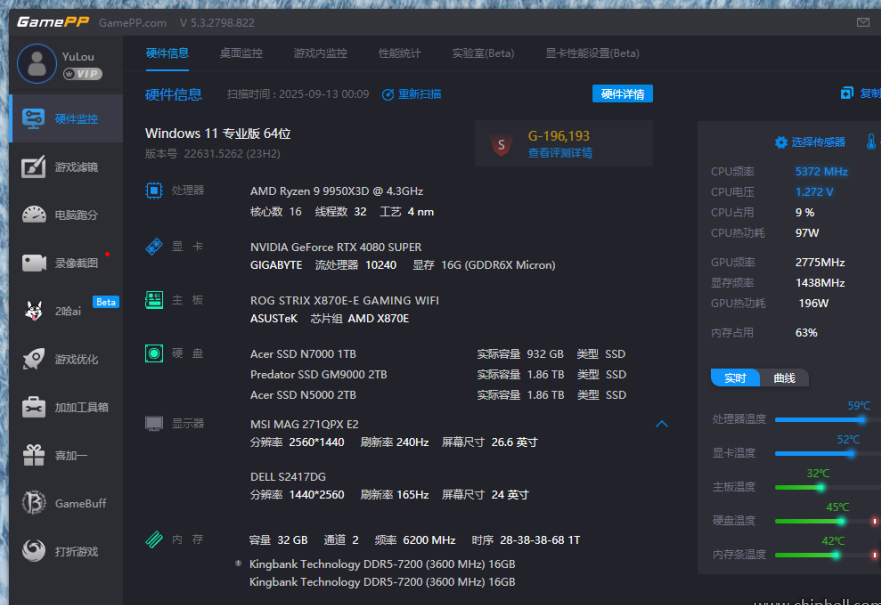Image resolution: width=881 pixels, height=605 pixels.
Task: Open the 实验室(Beta) tab
Action: click(x=483, y=53)
